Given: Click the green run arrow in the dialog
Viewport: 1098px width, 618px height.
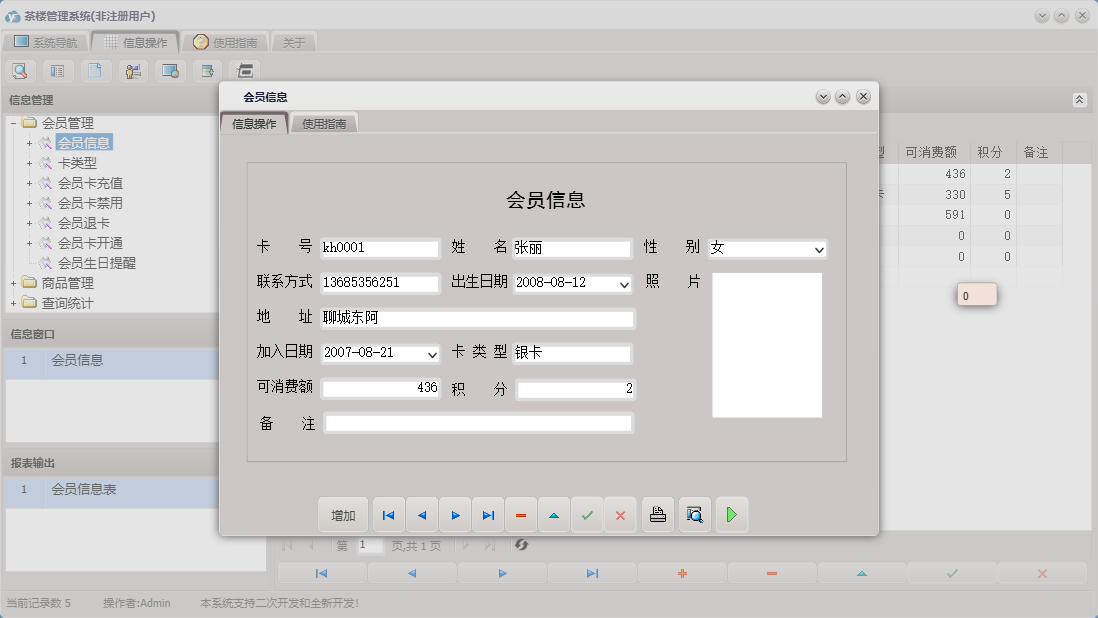Looking at the screenshot, I should (x=731, y=514).
